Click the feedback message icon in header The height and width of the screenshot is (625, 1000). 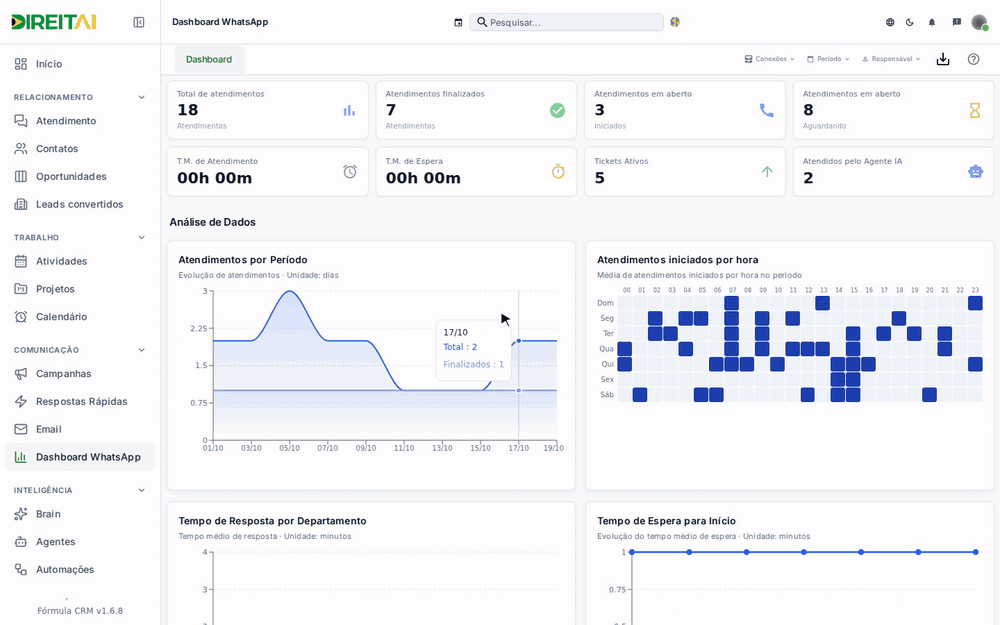tap(957, 22)
